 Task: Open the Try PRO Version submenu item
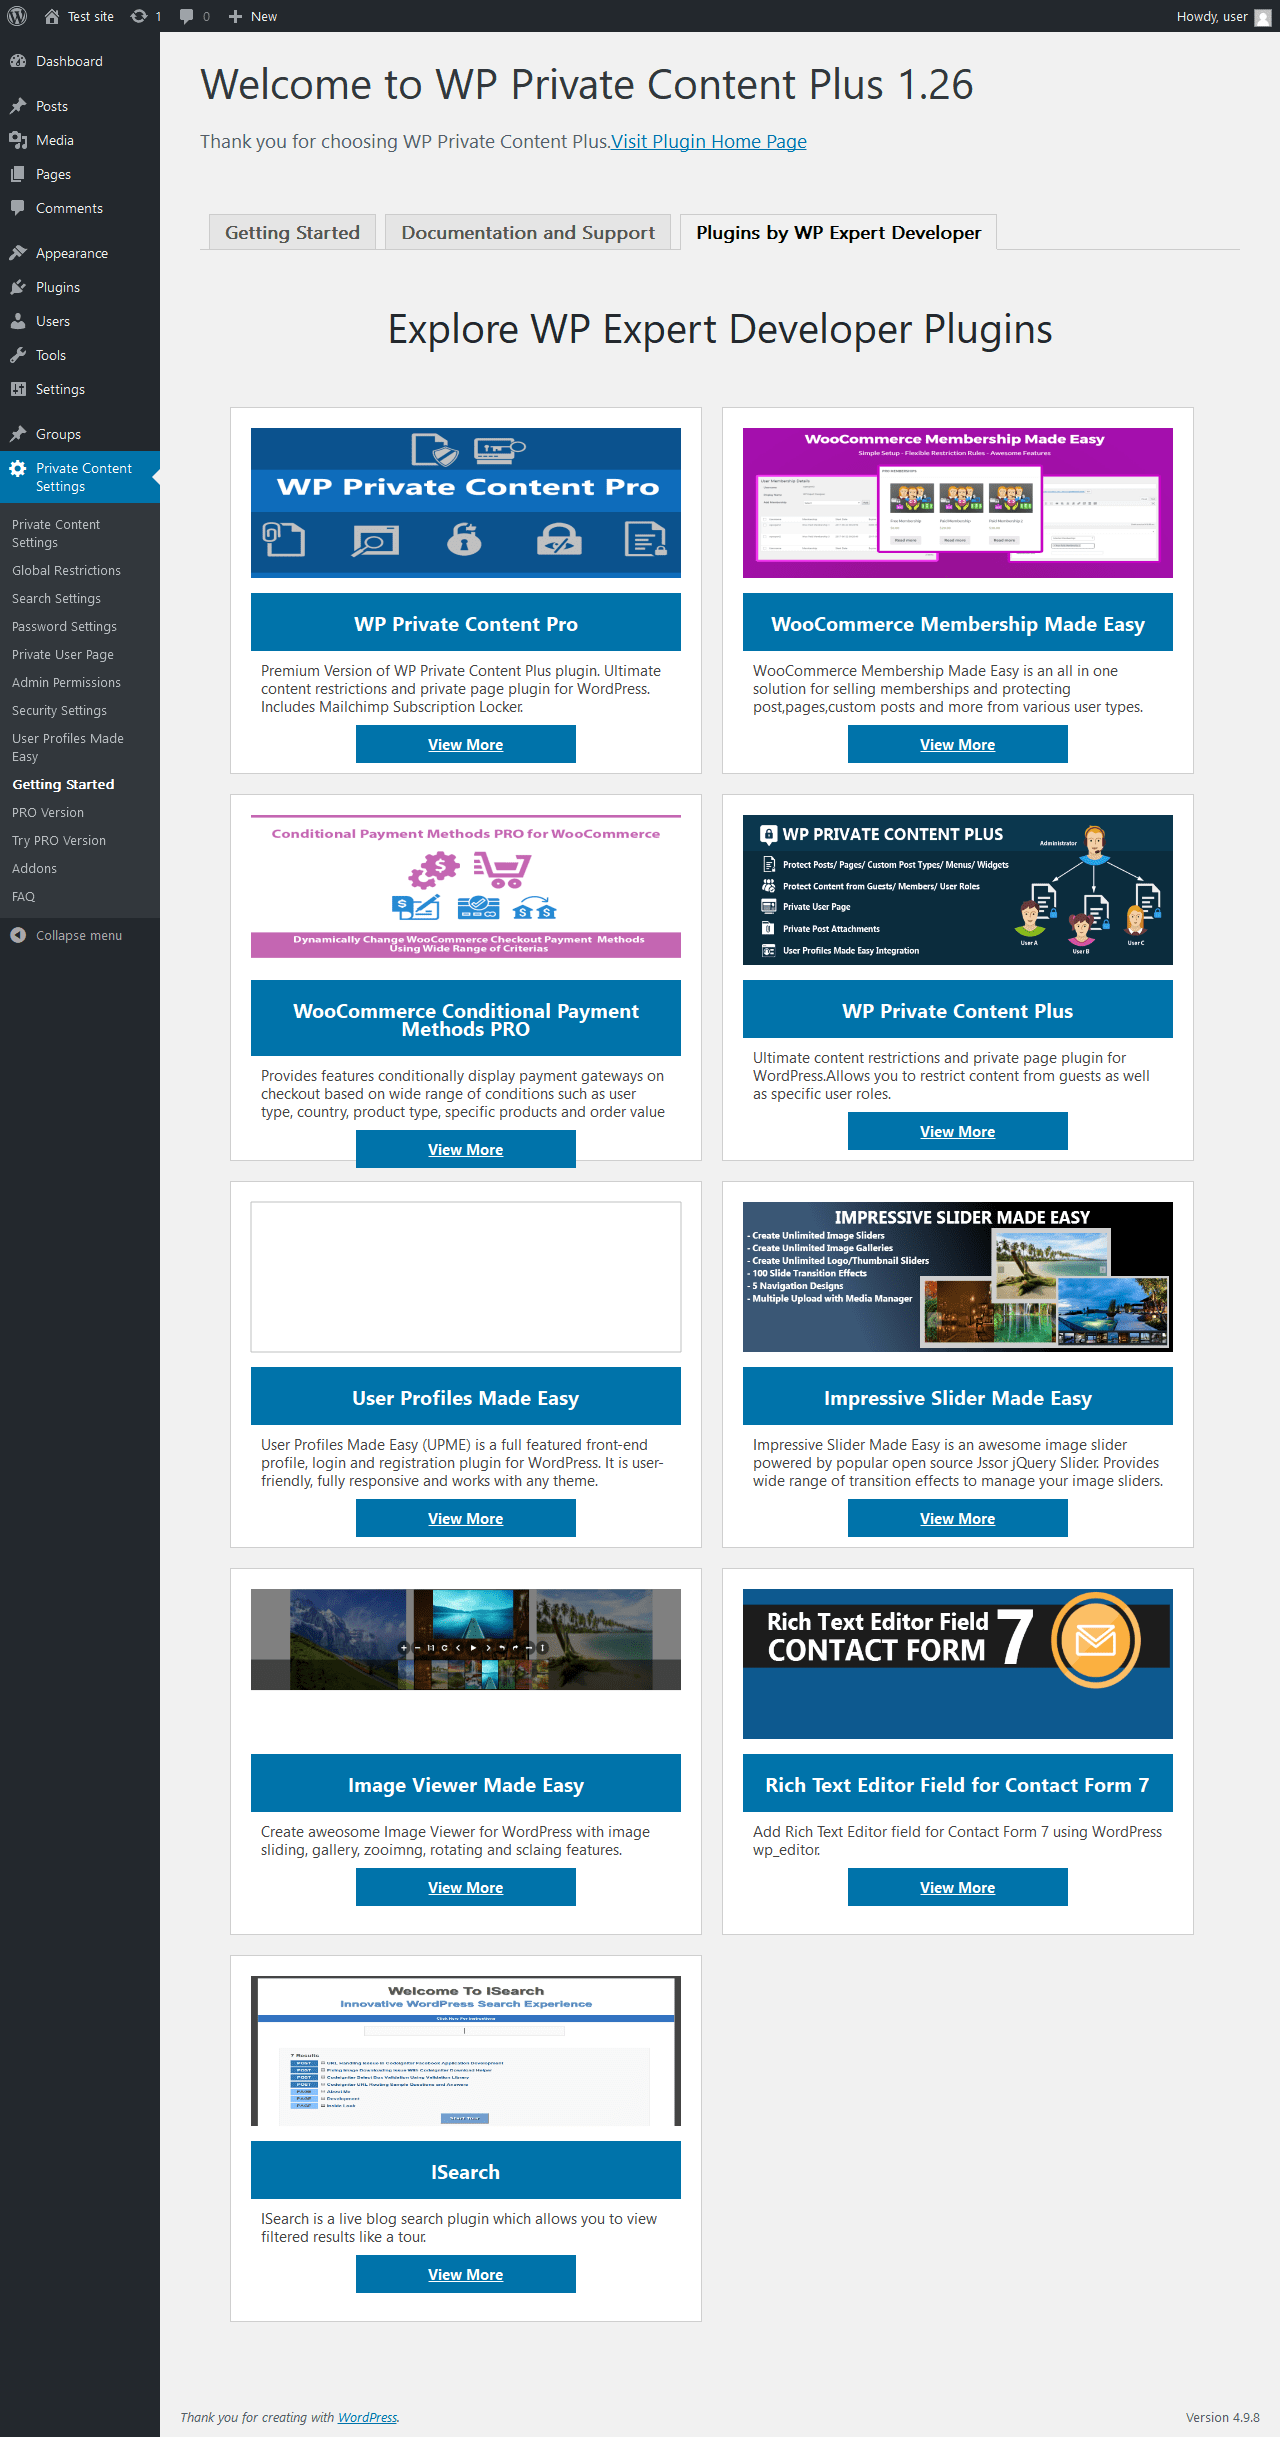coord(59,840)
